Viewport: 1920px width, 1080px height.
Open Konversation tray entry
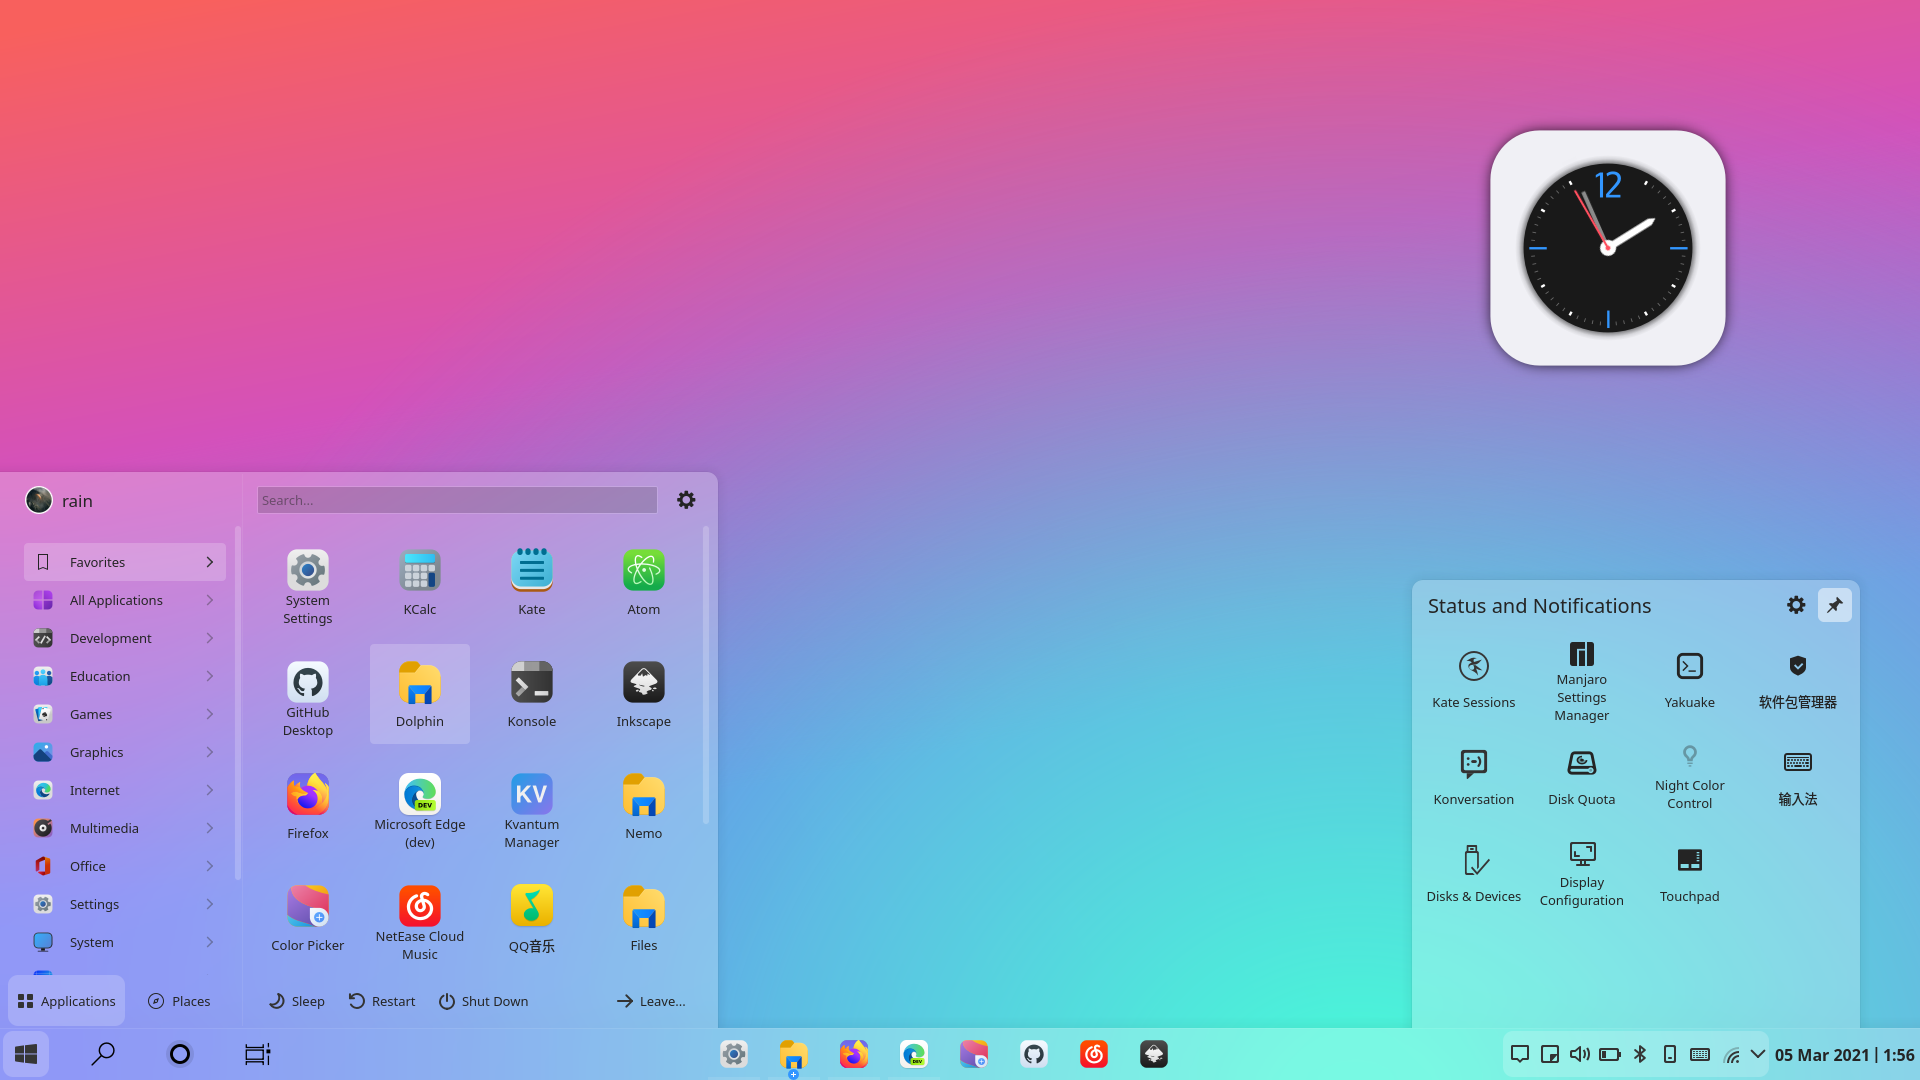click(x=1473, y=777)
